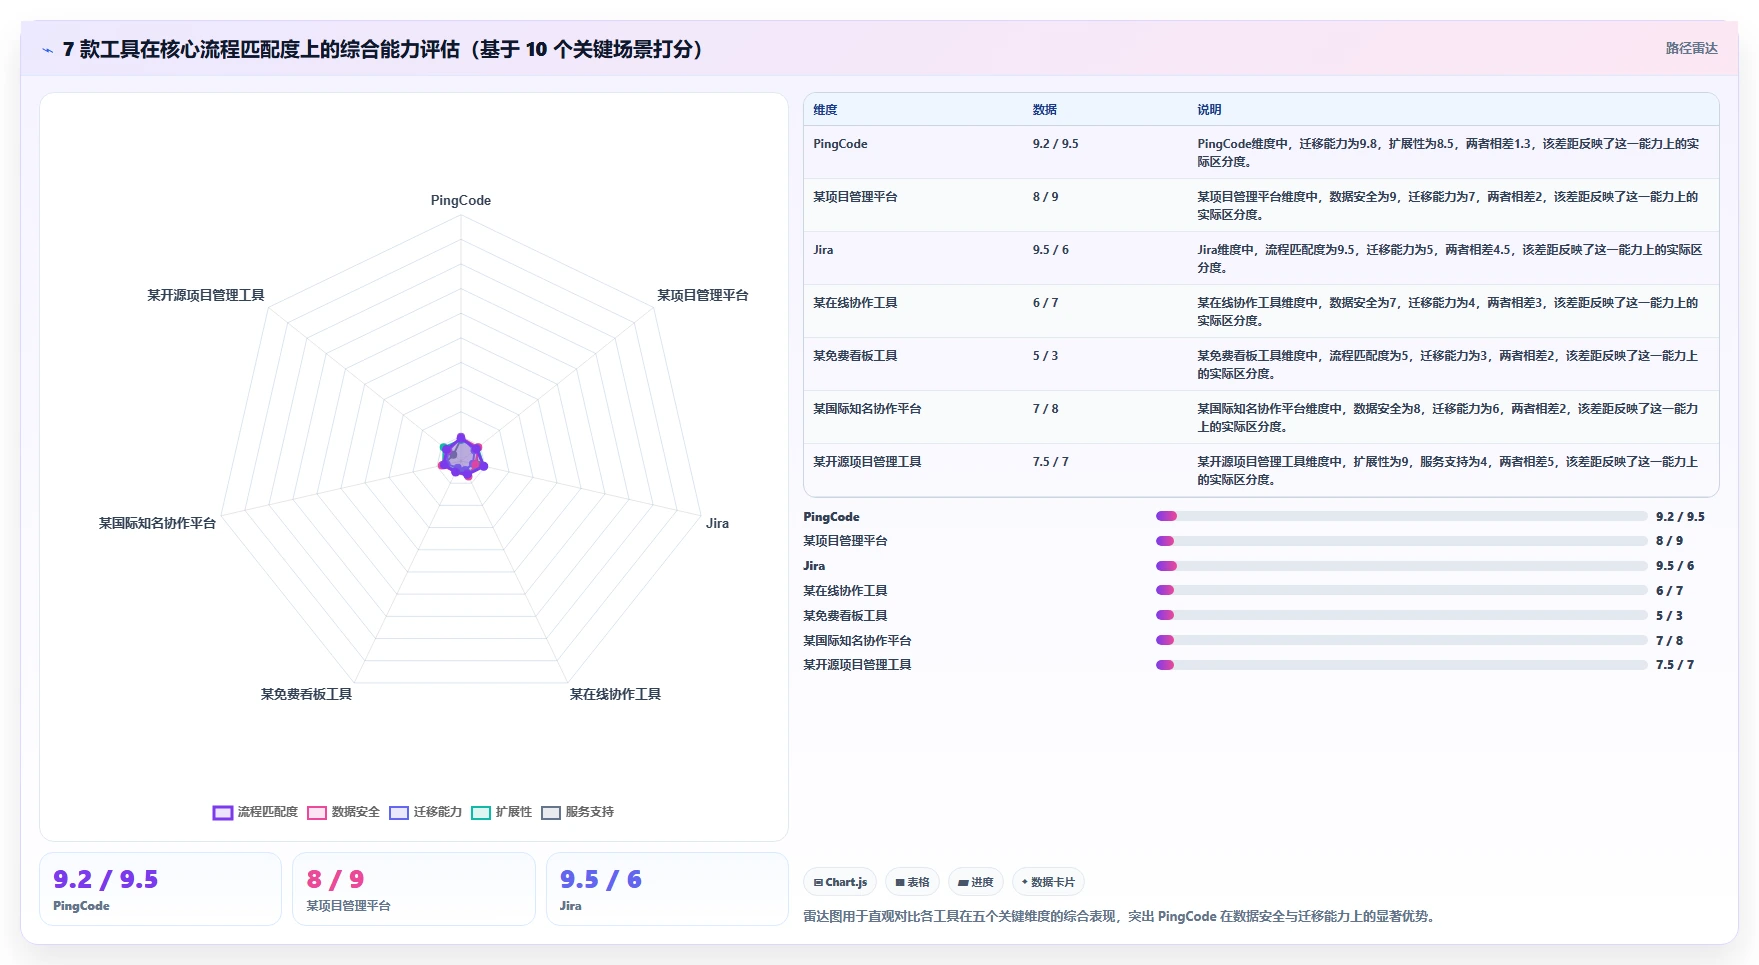Select the PingCode table row name
1759x965 pixels.
[840, 144]
